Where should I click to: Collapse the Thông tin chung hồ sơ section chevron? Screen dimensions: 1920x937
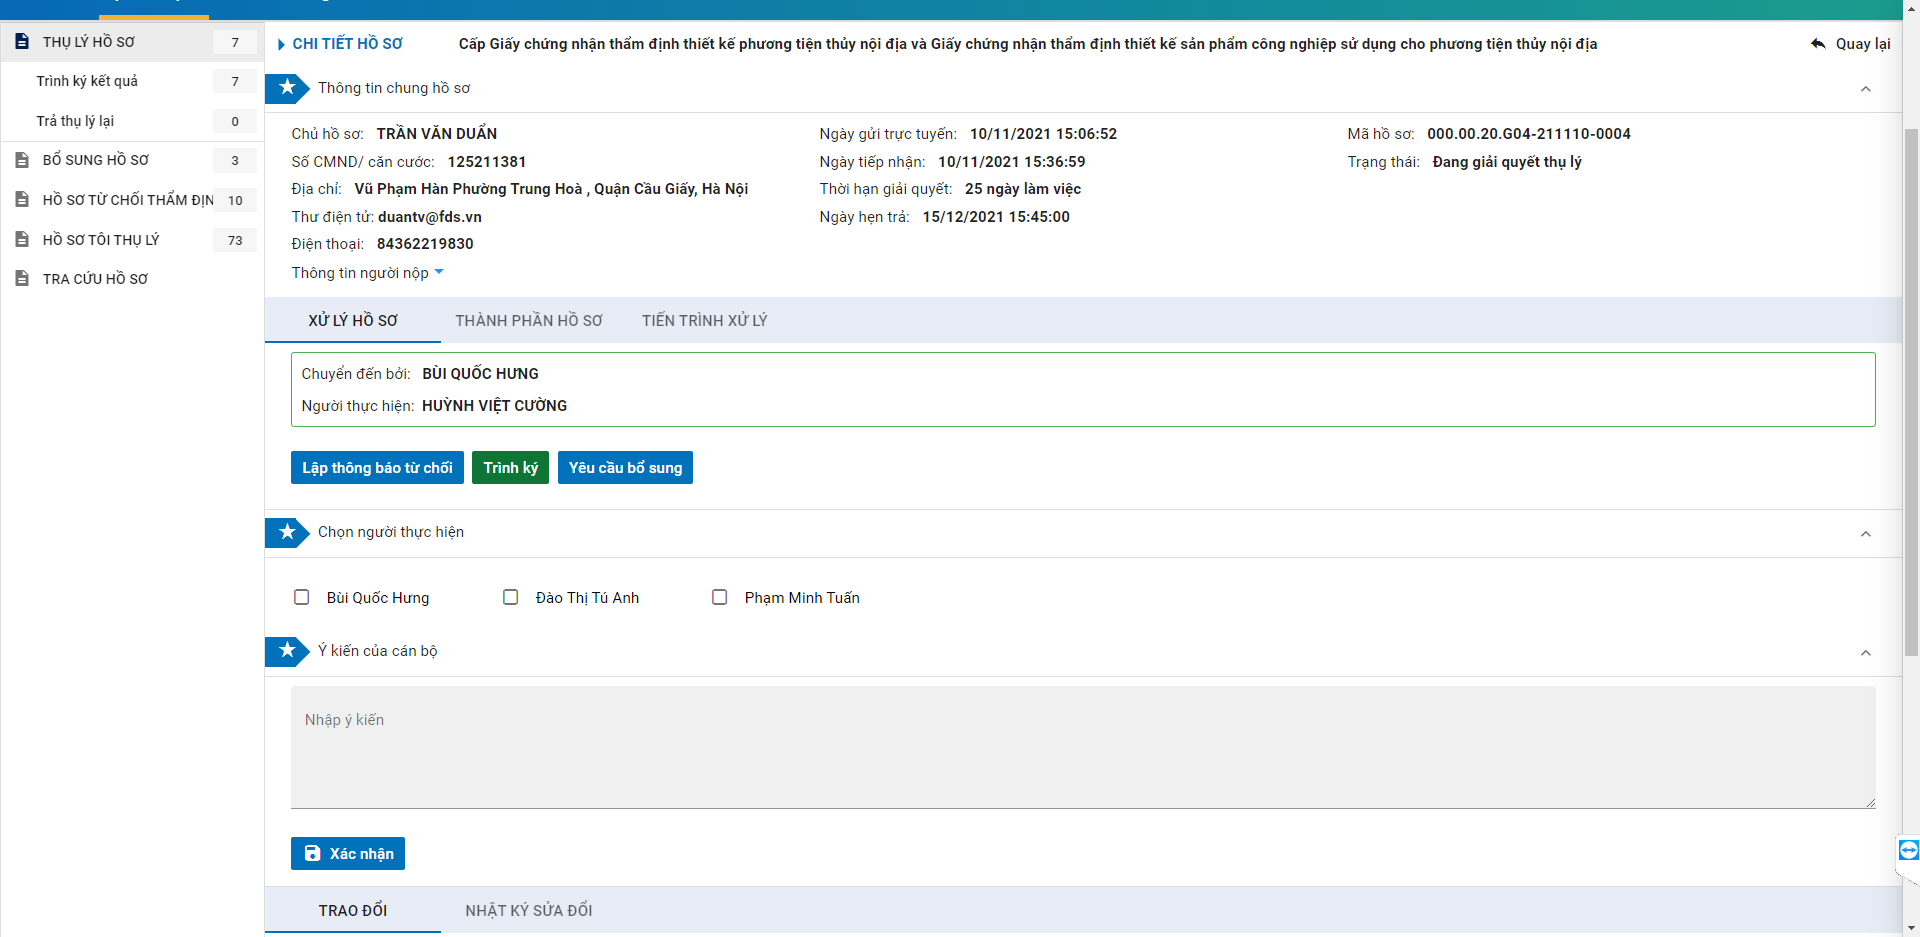pos(1865,89)
